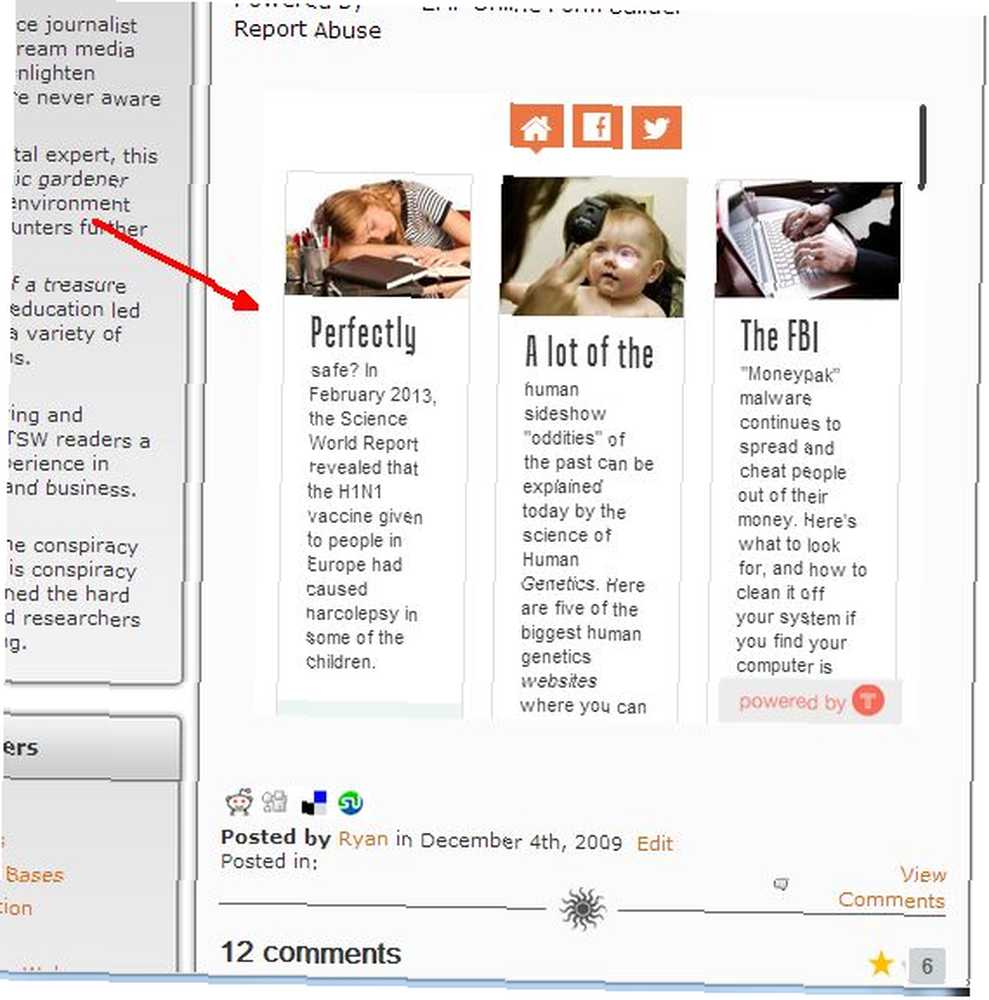
Task: Click the Twitter bird icon
Action: coord(656,128)
